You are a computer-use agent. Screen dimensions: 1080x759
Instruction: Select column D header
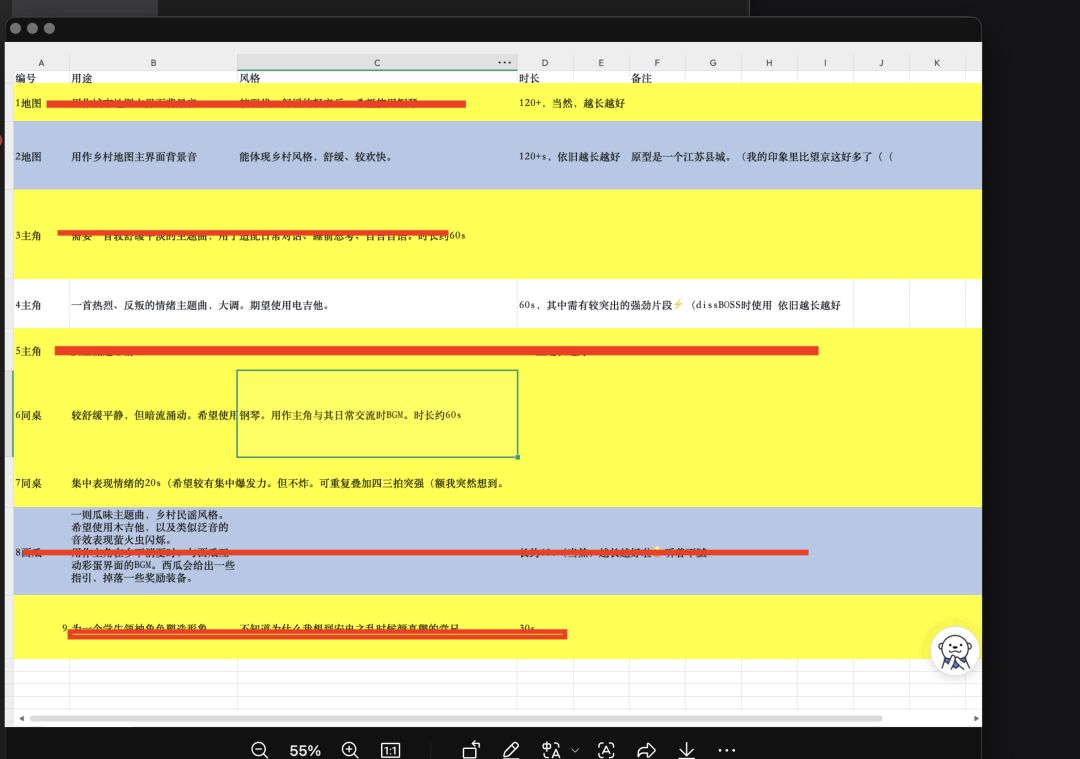click(x=545, y=63)
